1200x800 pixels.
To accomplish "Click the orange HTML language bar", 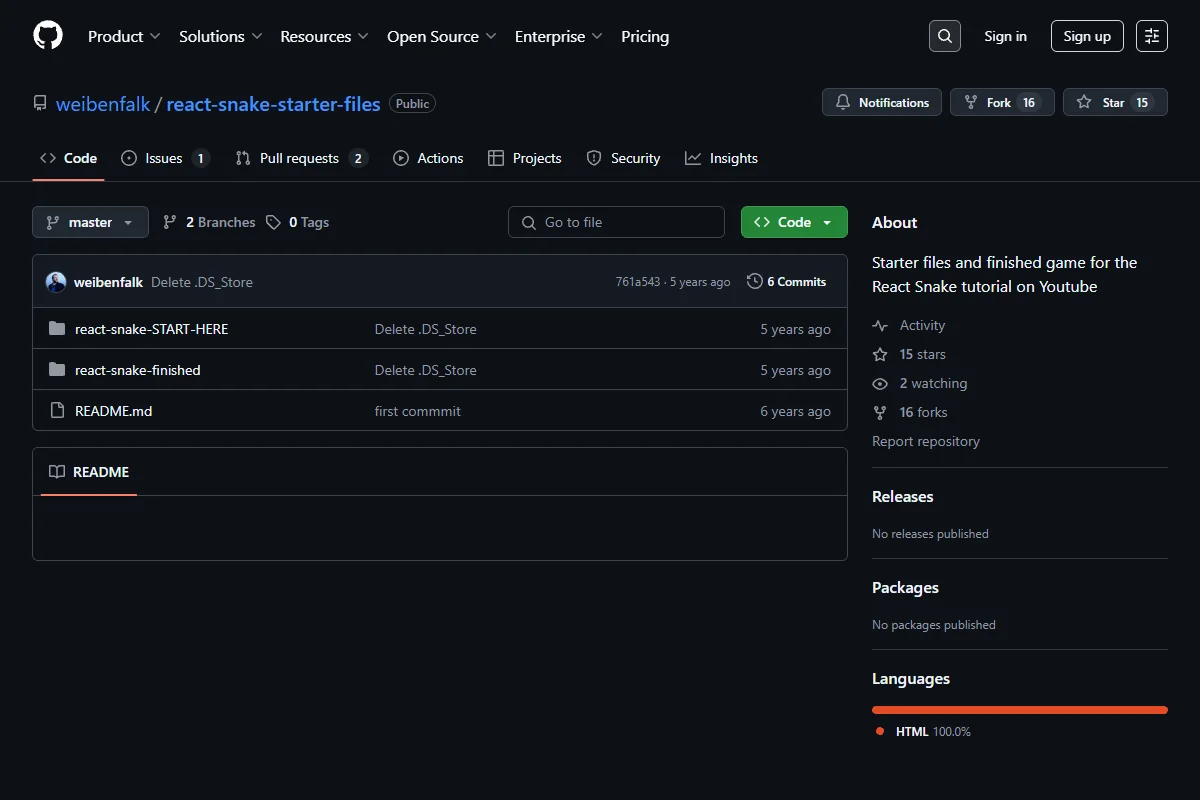I will tap(1020, 710).
